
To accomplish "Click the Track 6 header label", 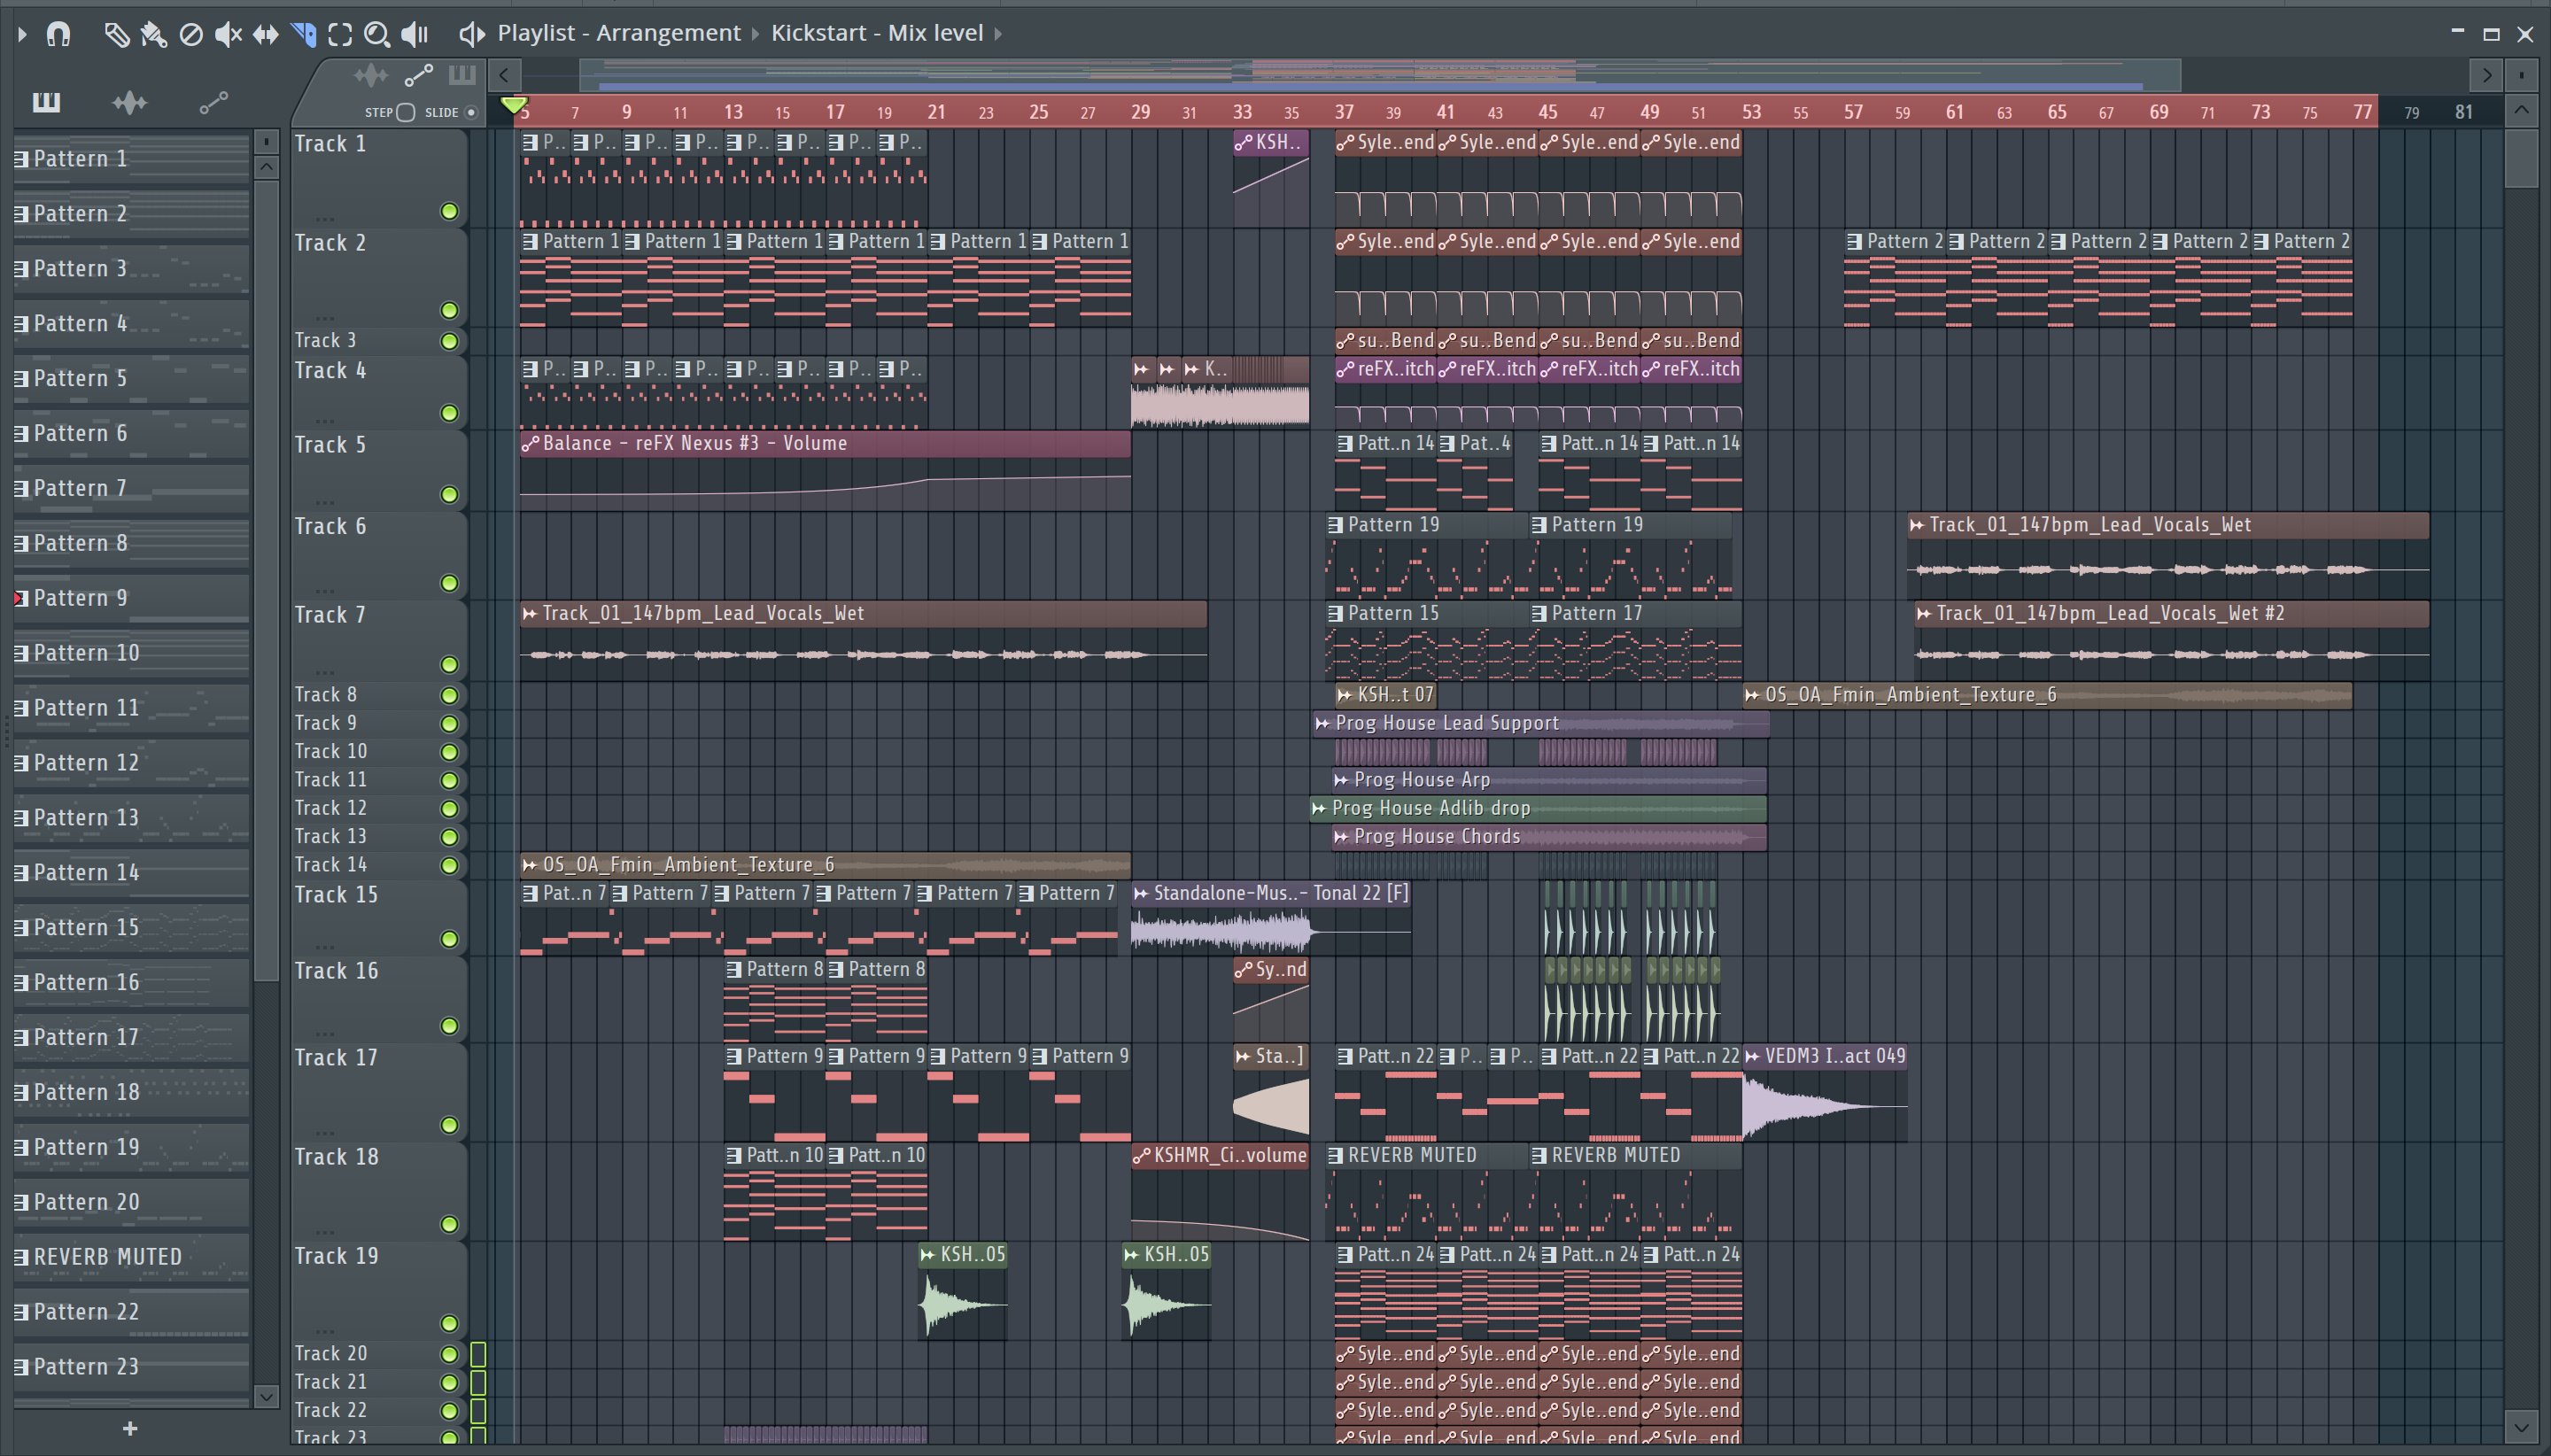I will click(330, 526).
